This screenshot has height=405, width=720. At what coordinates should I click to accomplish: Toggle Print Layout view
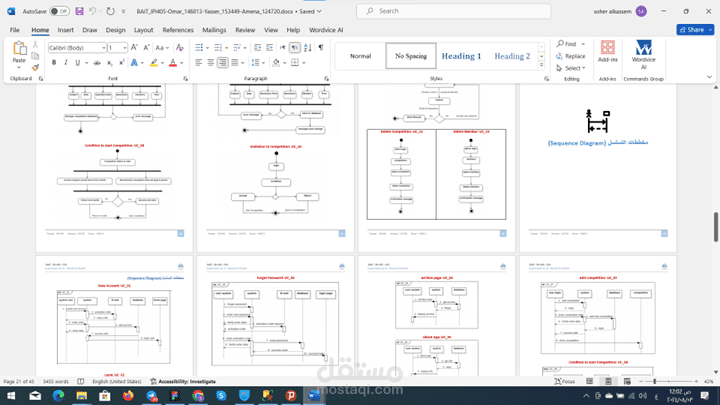pyautogui.click(x=608, y=381)
